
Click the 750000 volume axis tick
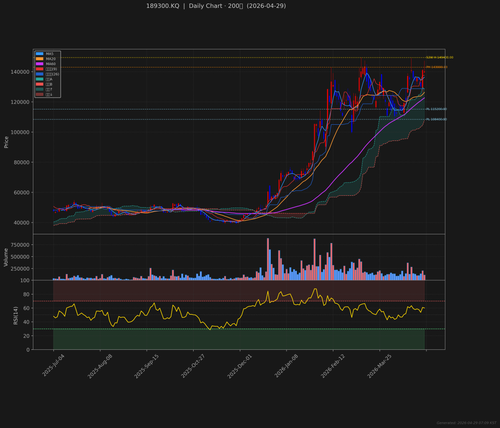click(20, 245)
